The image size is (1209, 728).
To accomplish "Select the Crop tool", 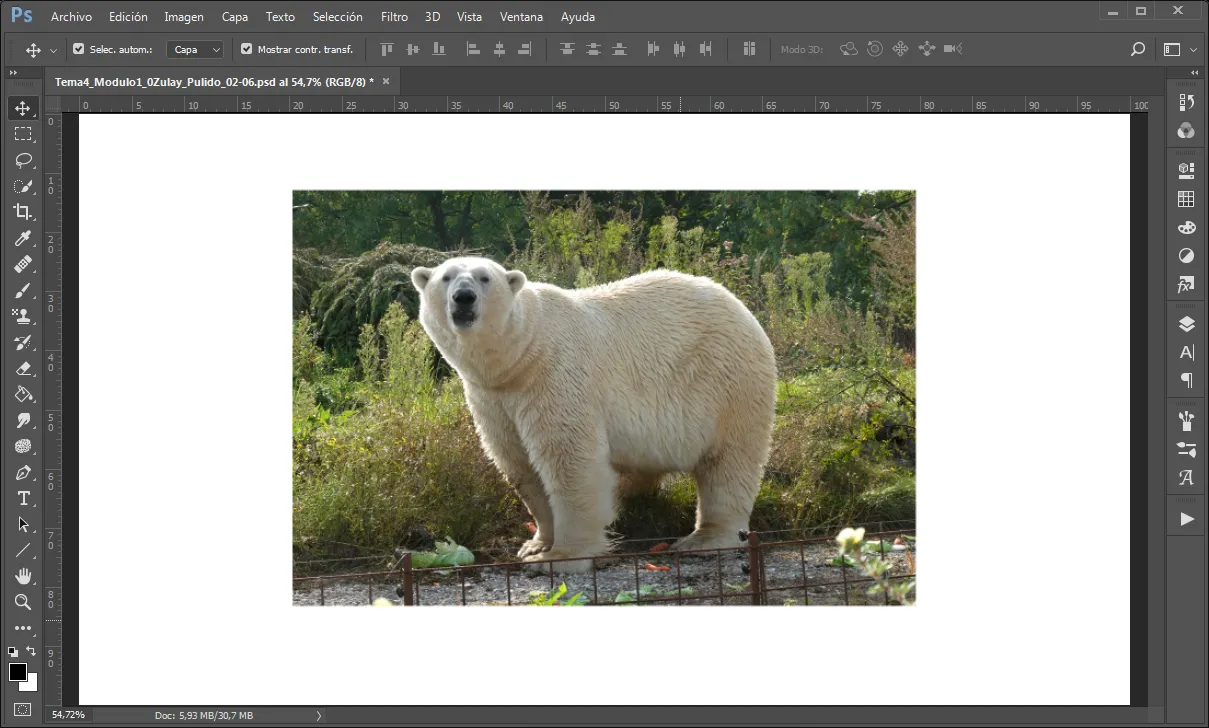I will 23,212.
